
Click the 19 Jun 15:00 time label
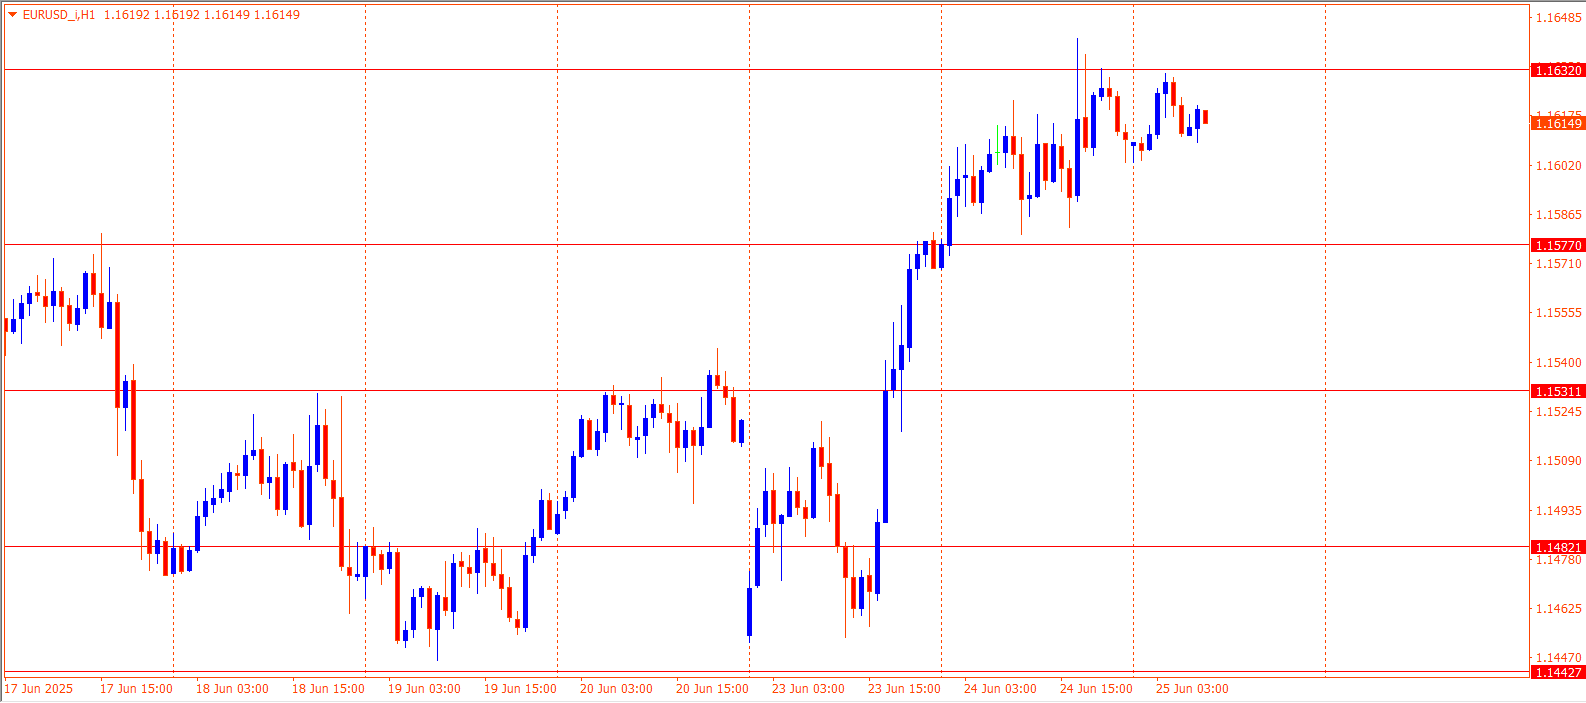(520, 689)
